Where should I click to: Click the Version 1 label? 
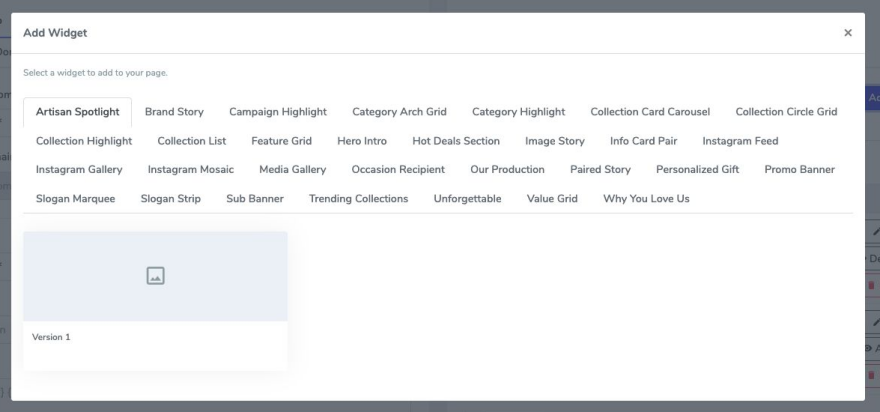[51, 337]
